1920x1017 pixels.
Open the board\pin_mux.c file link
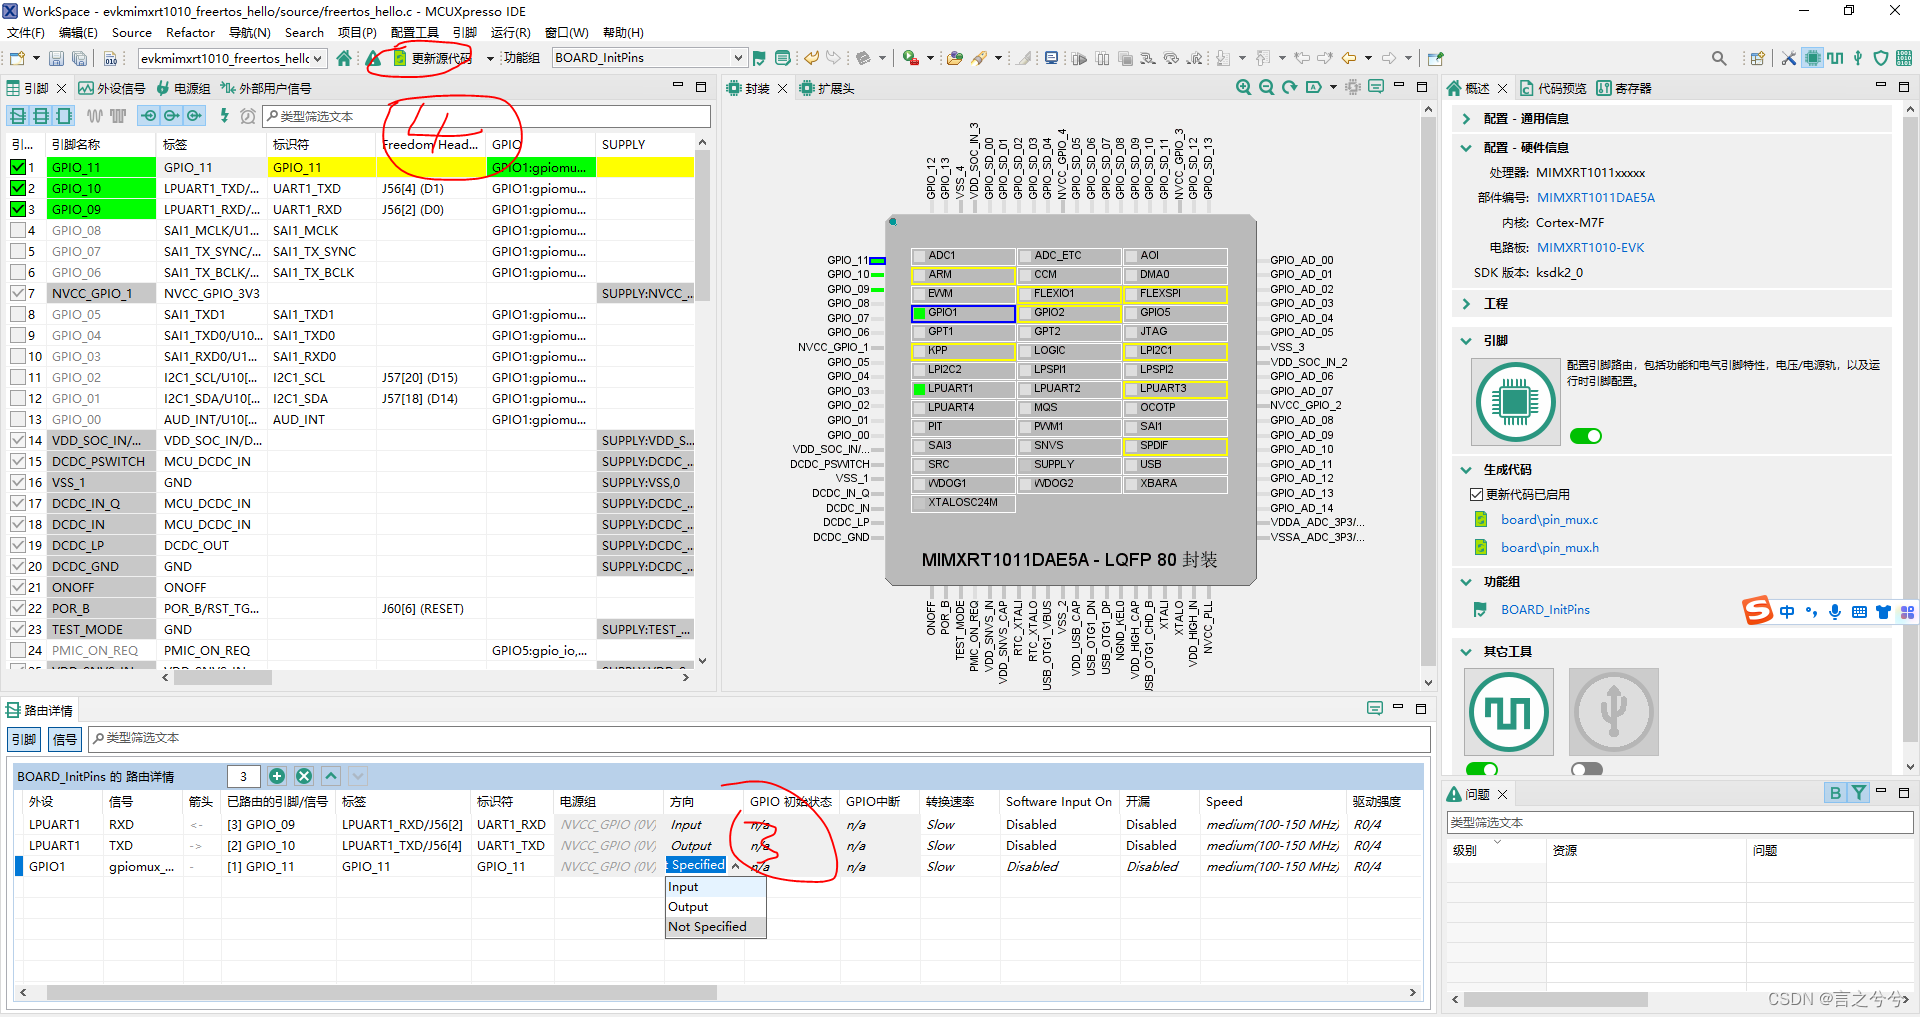1549,519
